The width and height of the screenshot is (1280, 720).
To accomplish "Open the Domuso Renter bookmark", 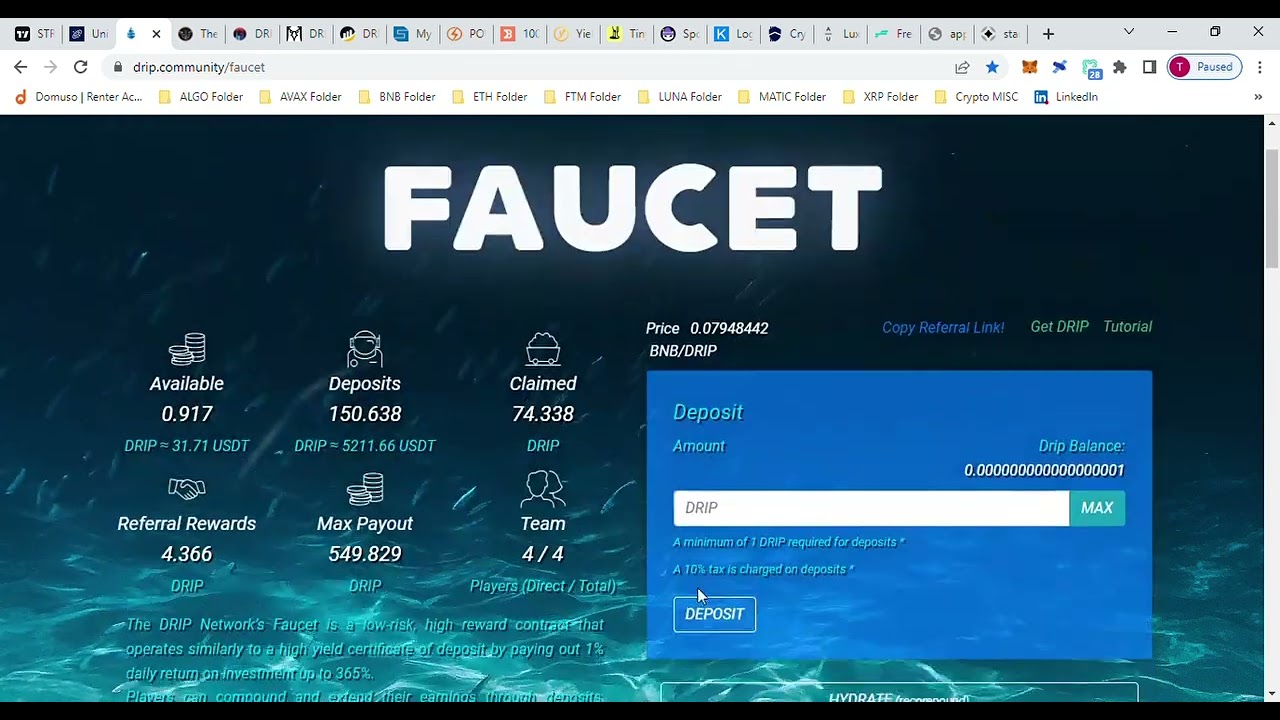I will 78,97.
